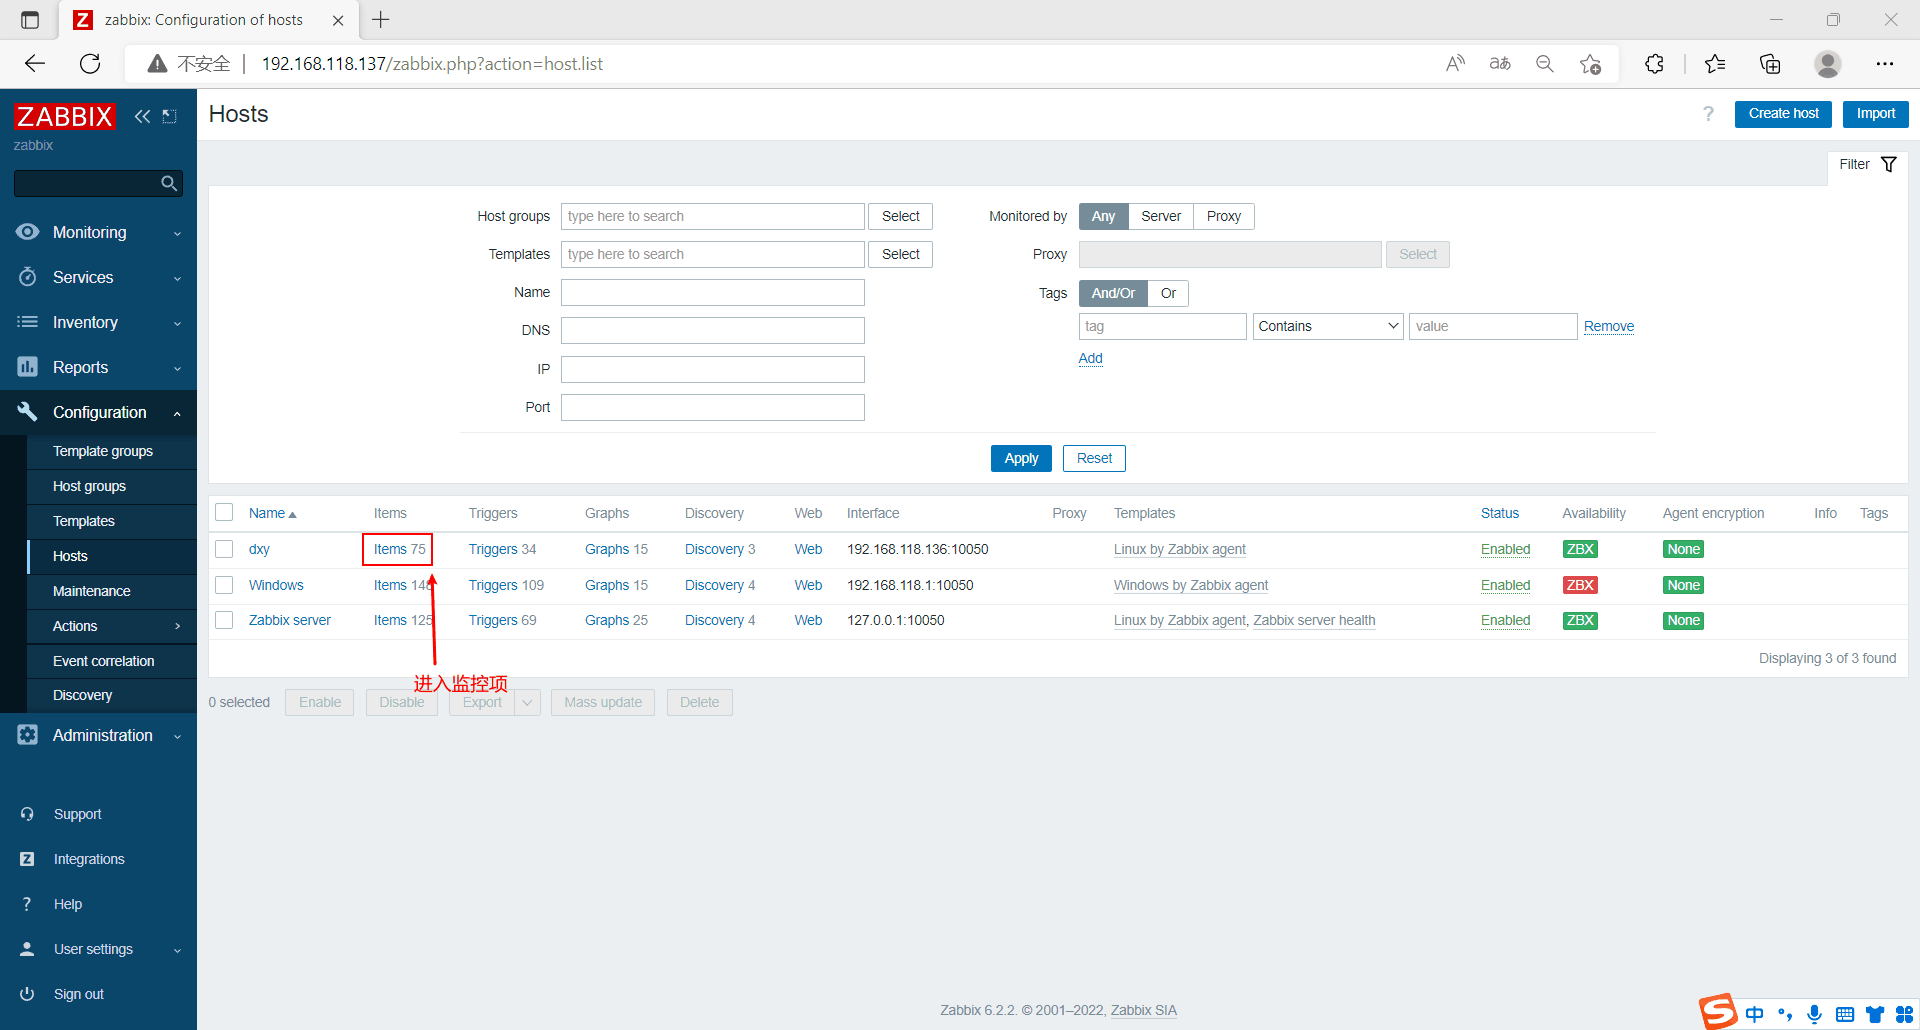Click the browser back arrow
The image size is (1920, 1030).
point(35,64)
